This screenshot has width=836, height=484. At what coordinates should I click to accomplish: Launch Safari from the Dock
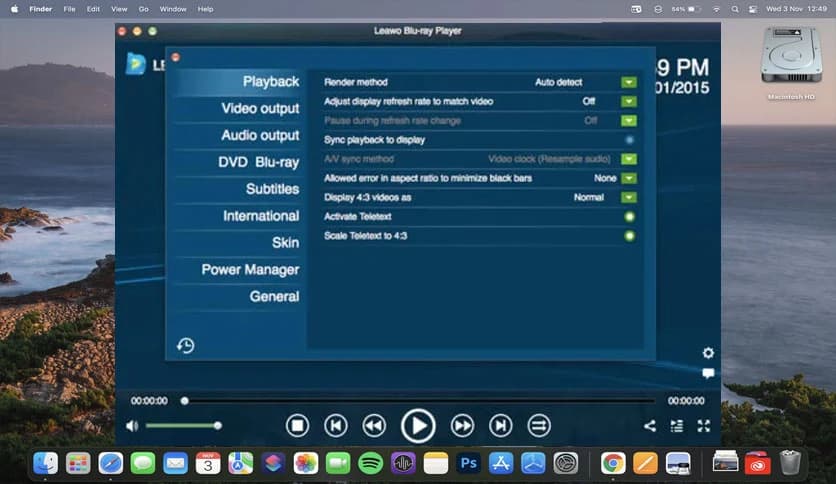coord(110,463)
